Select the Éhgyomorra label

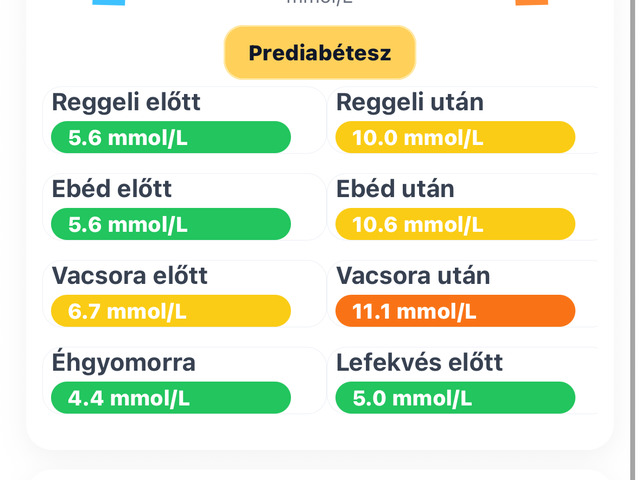click(124, 363)
